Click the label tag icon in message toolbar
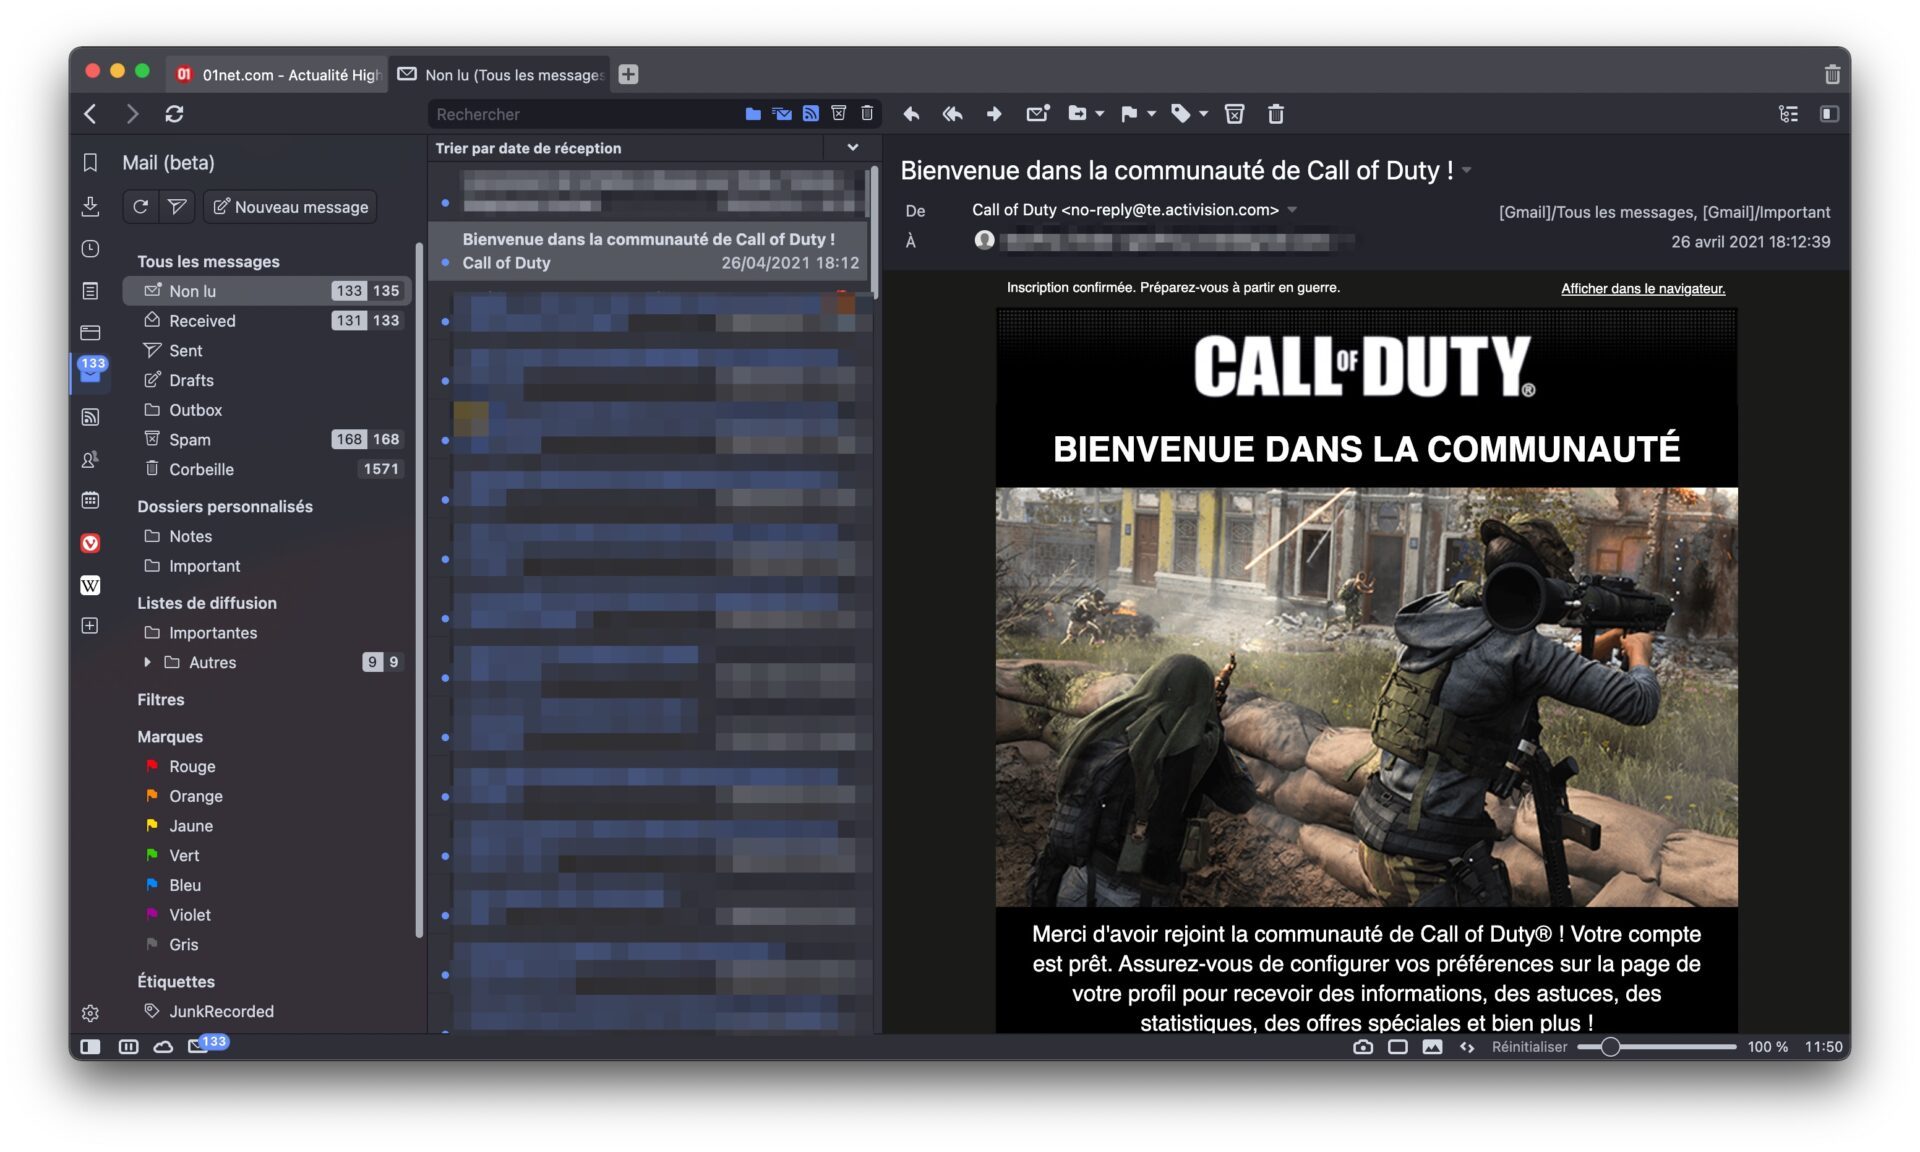The image size is (1920, 1152). (1181, 114)
